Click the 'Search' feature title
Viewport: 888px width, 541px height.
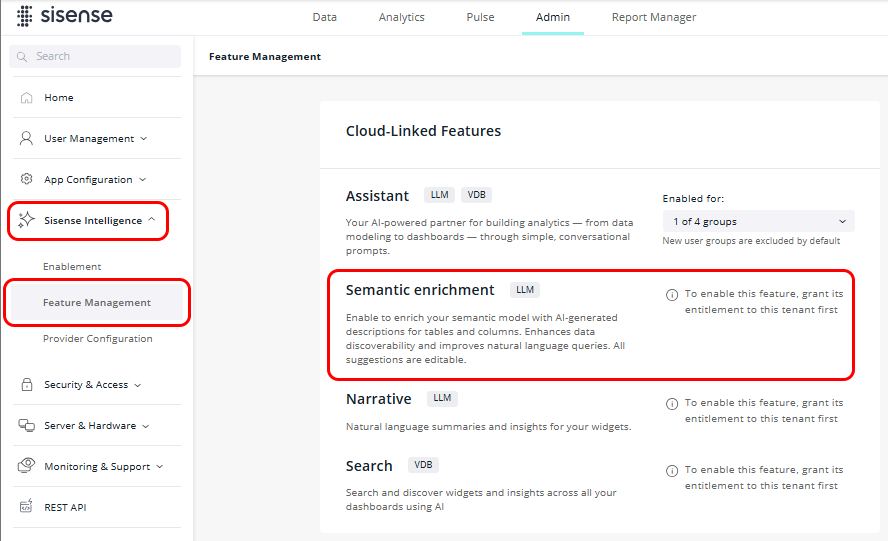(x=369, y=466)
